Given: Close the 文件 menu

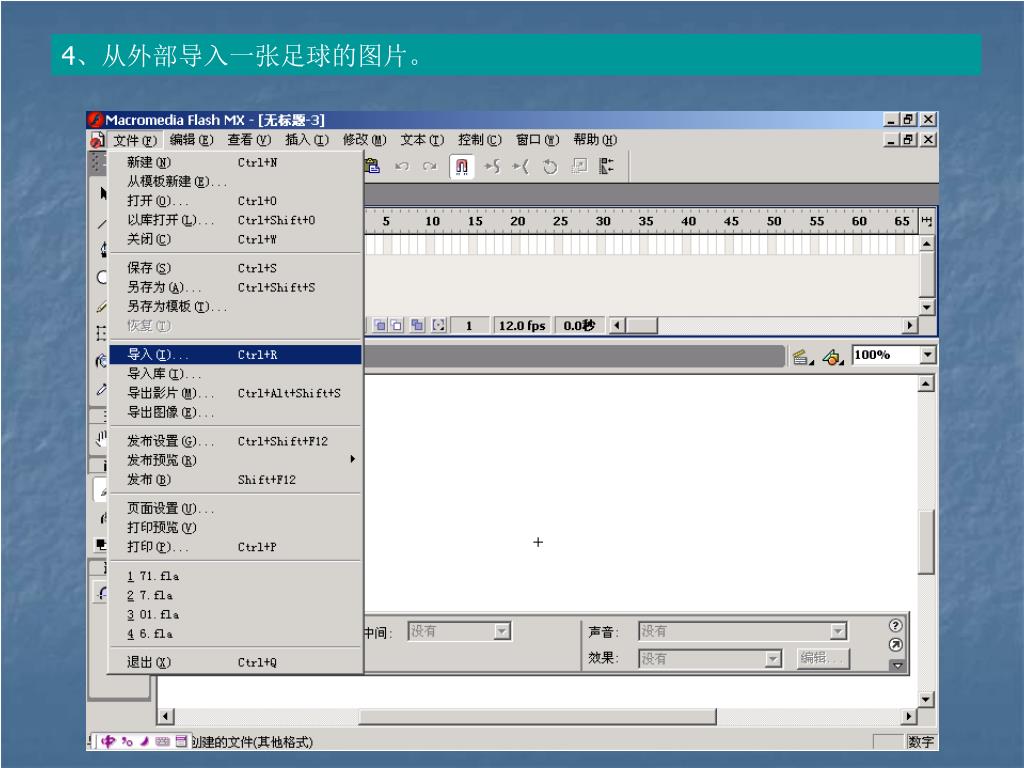Looking at the screenshot, I should click(135, 140).
